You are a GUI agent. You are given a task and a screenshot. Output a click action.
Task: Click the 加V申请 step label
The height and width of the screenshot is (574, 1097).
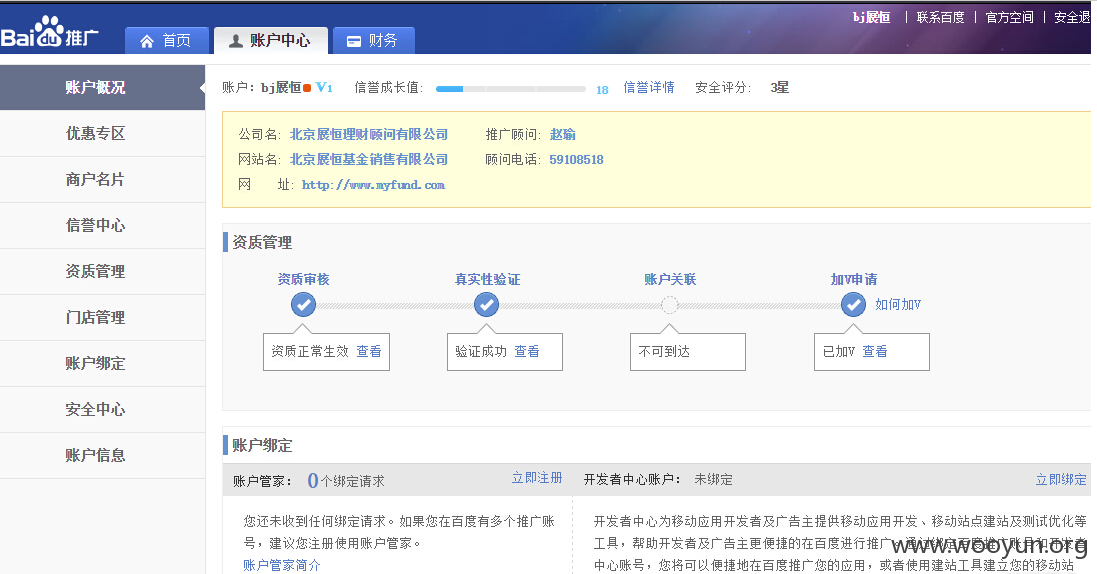854,279
